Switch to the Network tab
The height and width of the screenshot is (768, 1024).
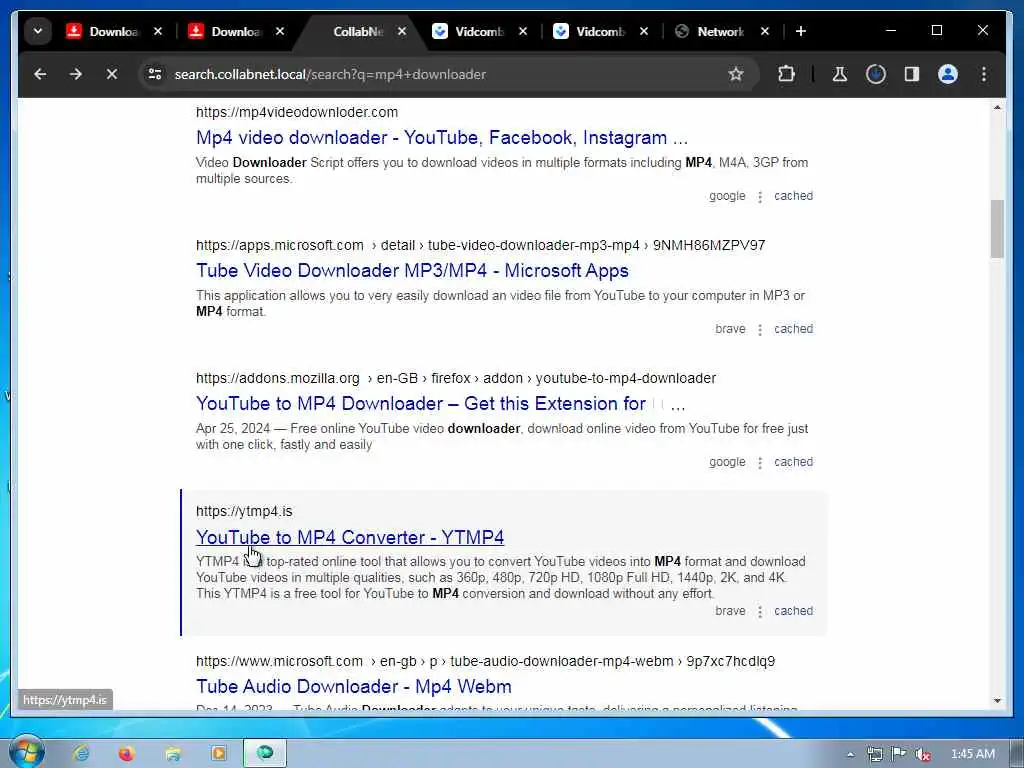pyautogui.click(x=711, y=31)
